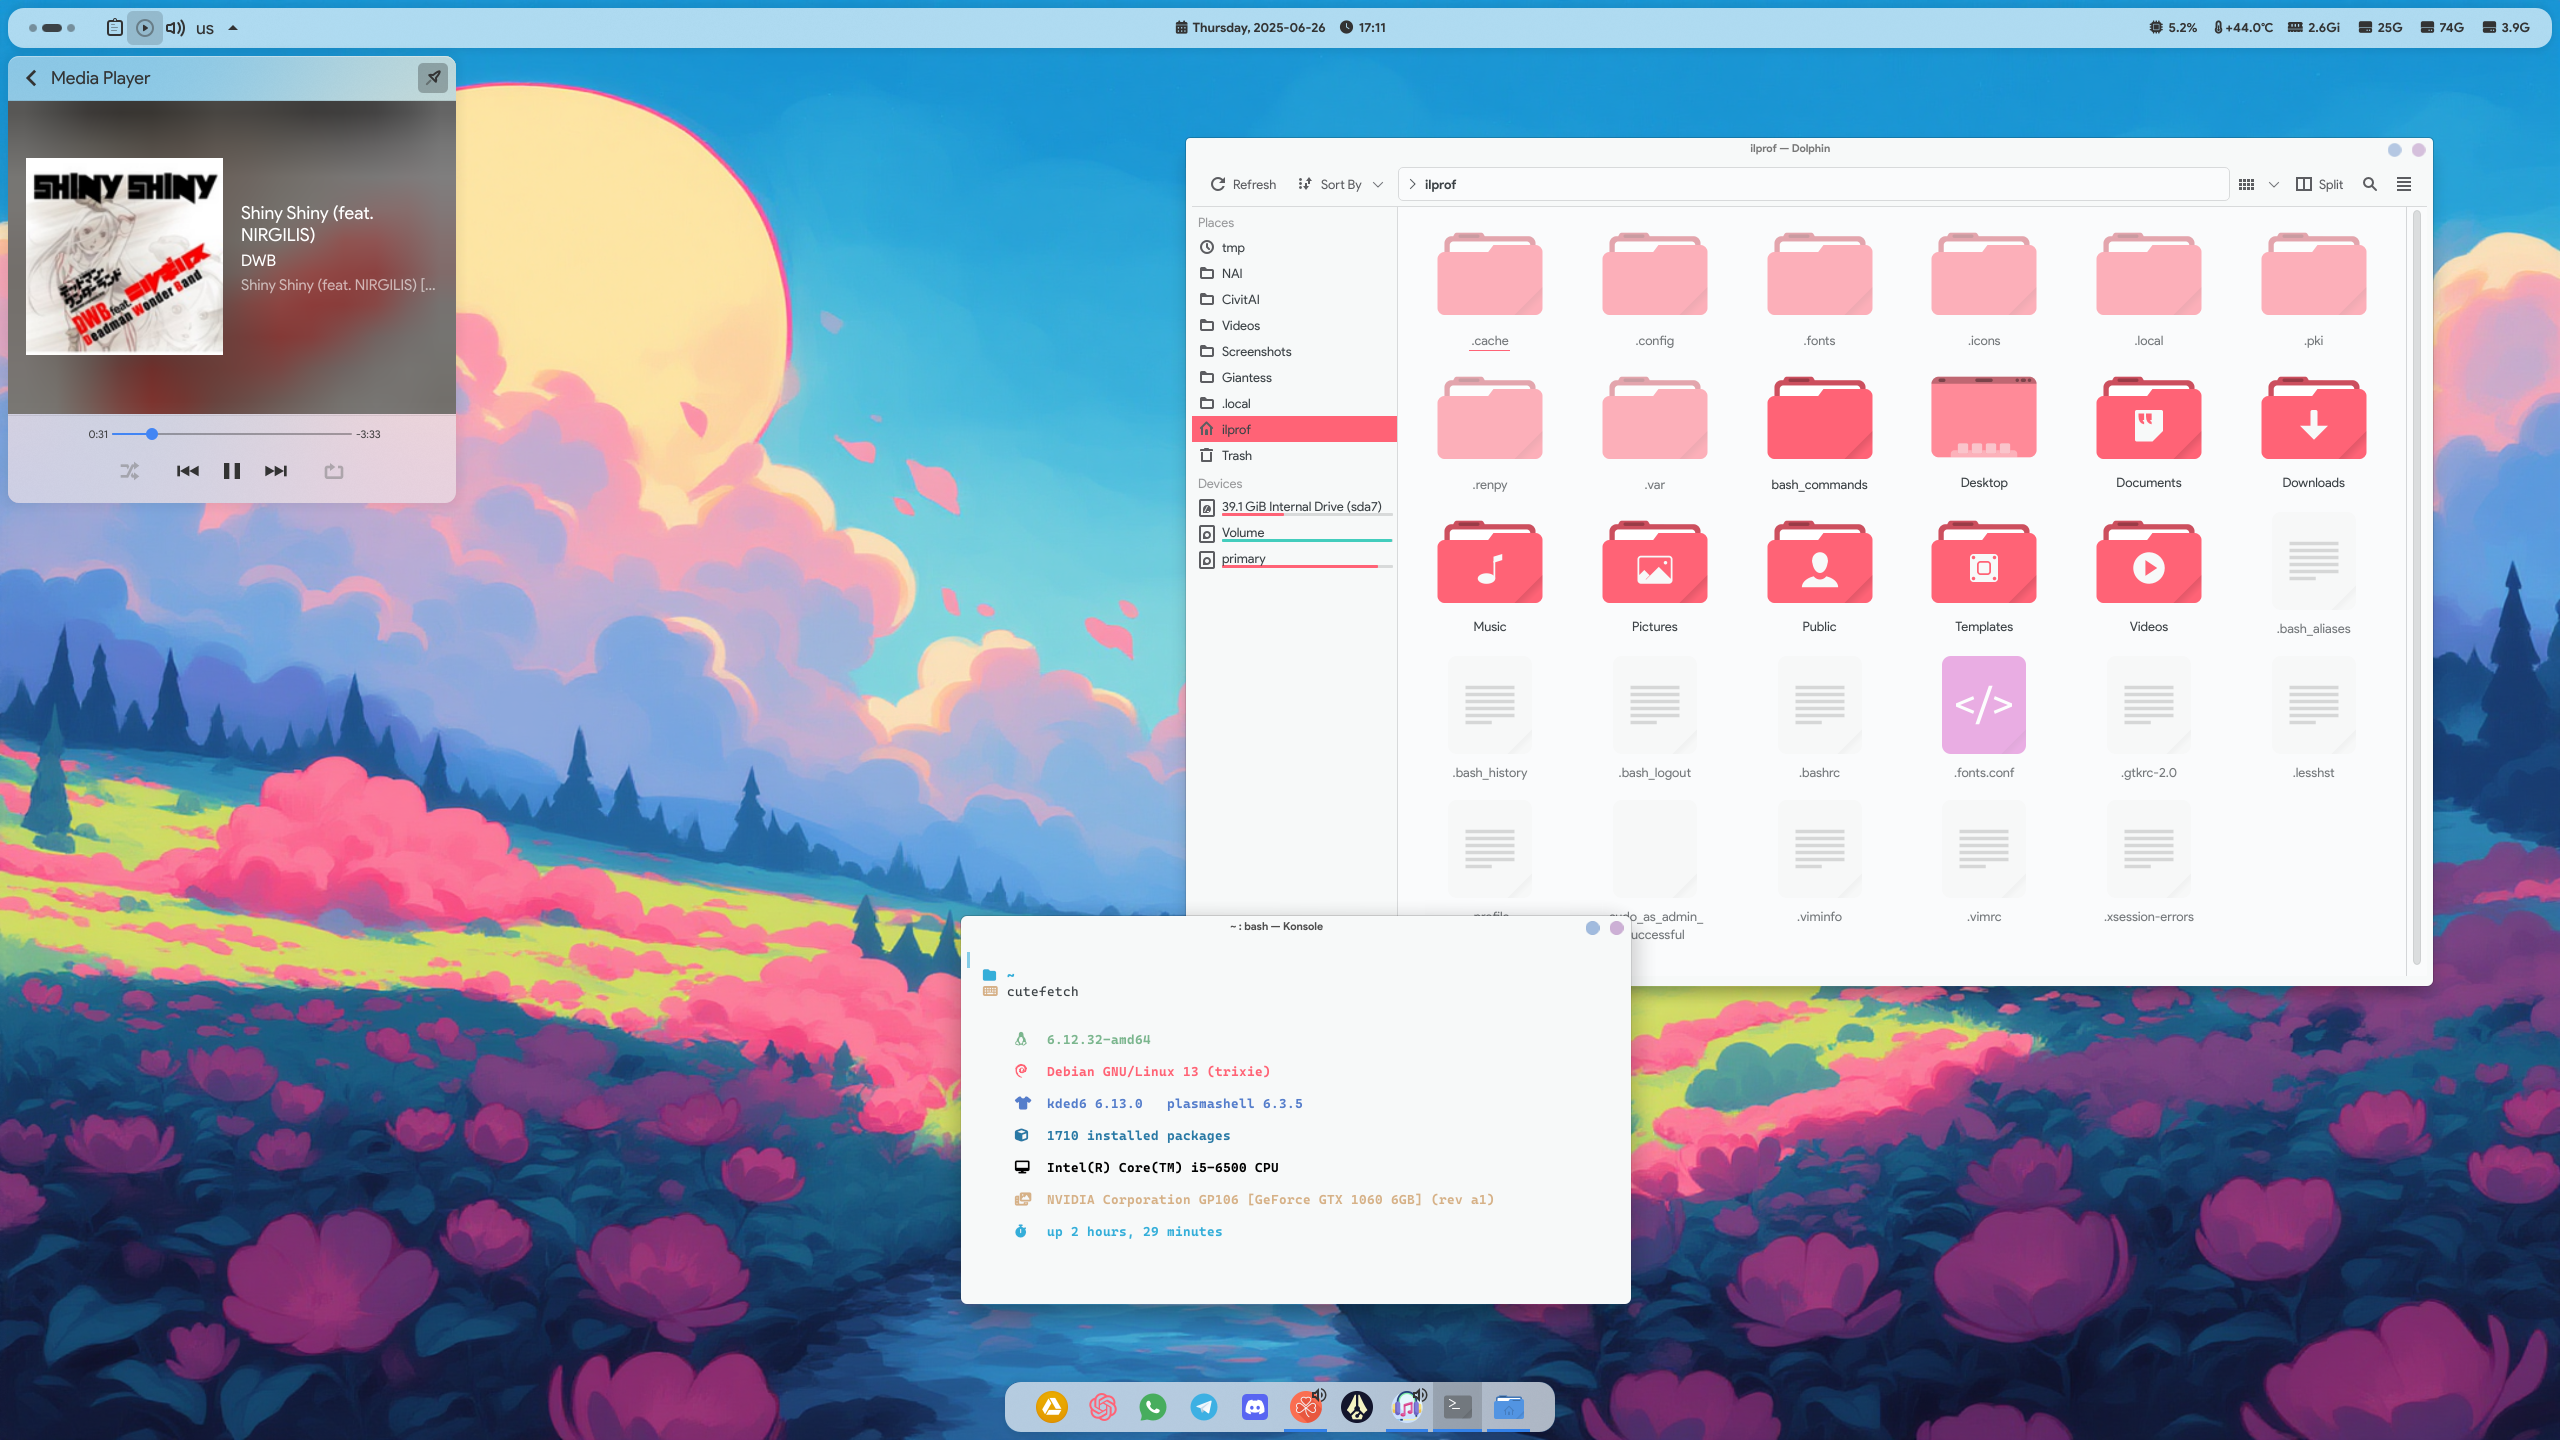Image resolution: width=2560 pixels, height=1440 pixels.
Task: Click the media player tray icon
Action: (145, 28)
